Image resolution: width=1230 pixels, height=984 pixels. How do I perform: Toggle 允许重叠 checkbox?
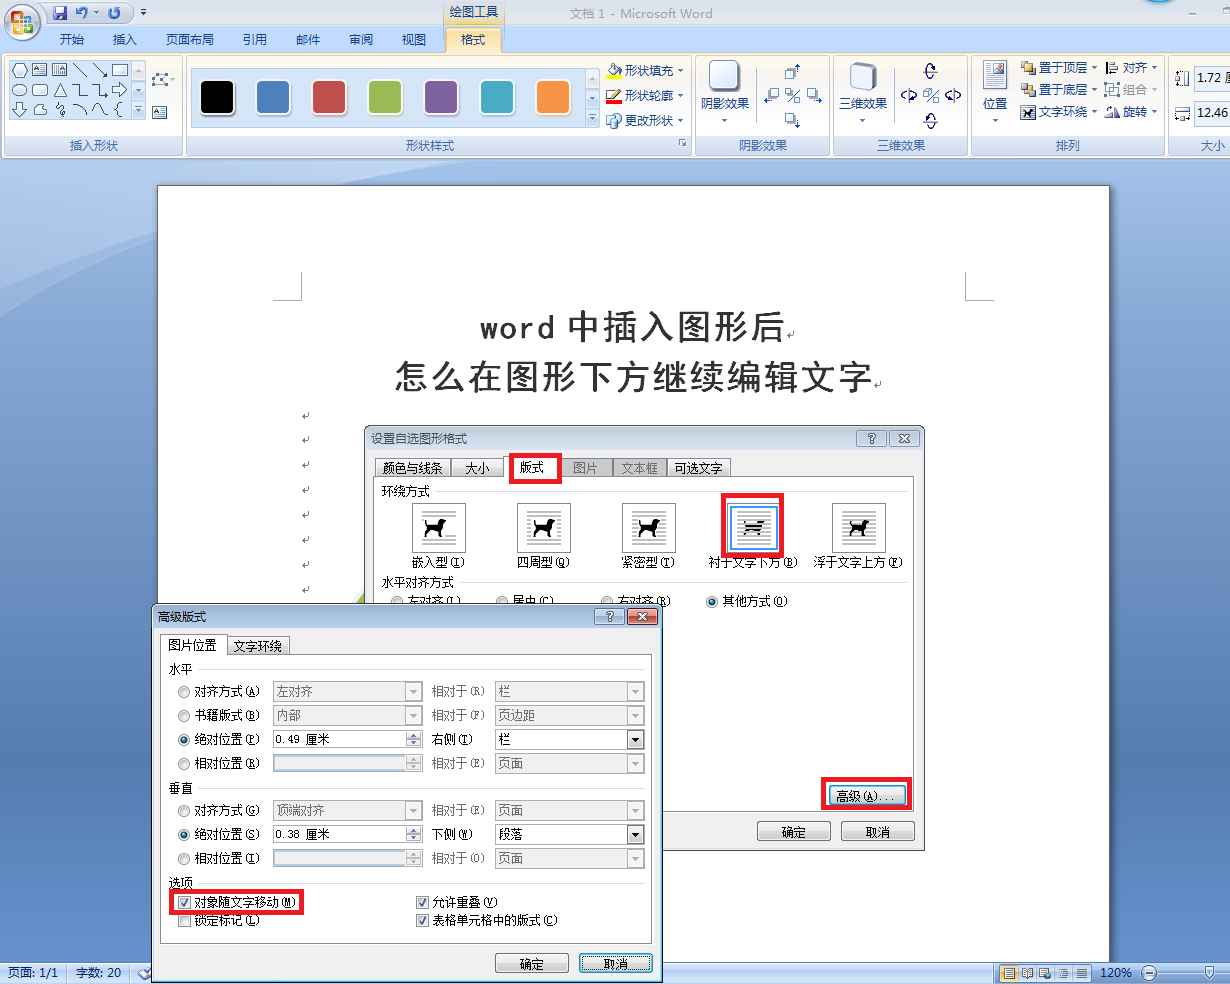point(422,902)
